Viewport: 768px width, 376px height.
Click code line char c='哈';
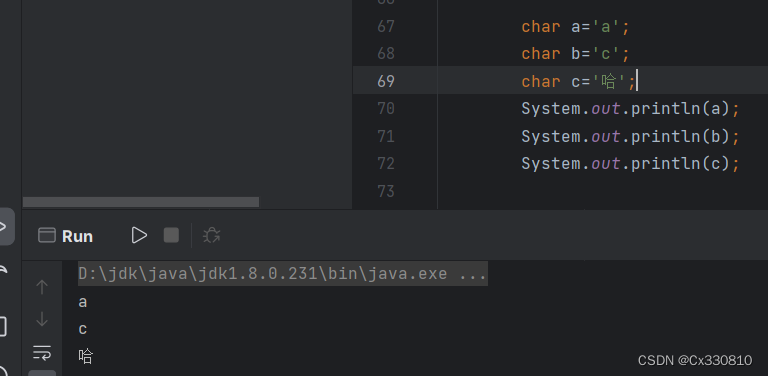pos(579,81)
